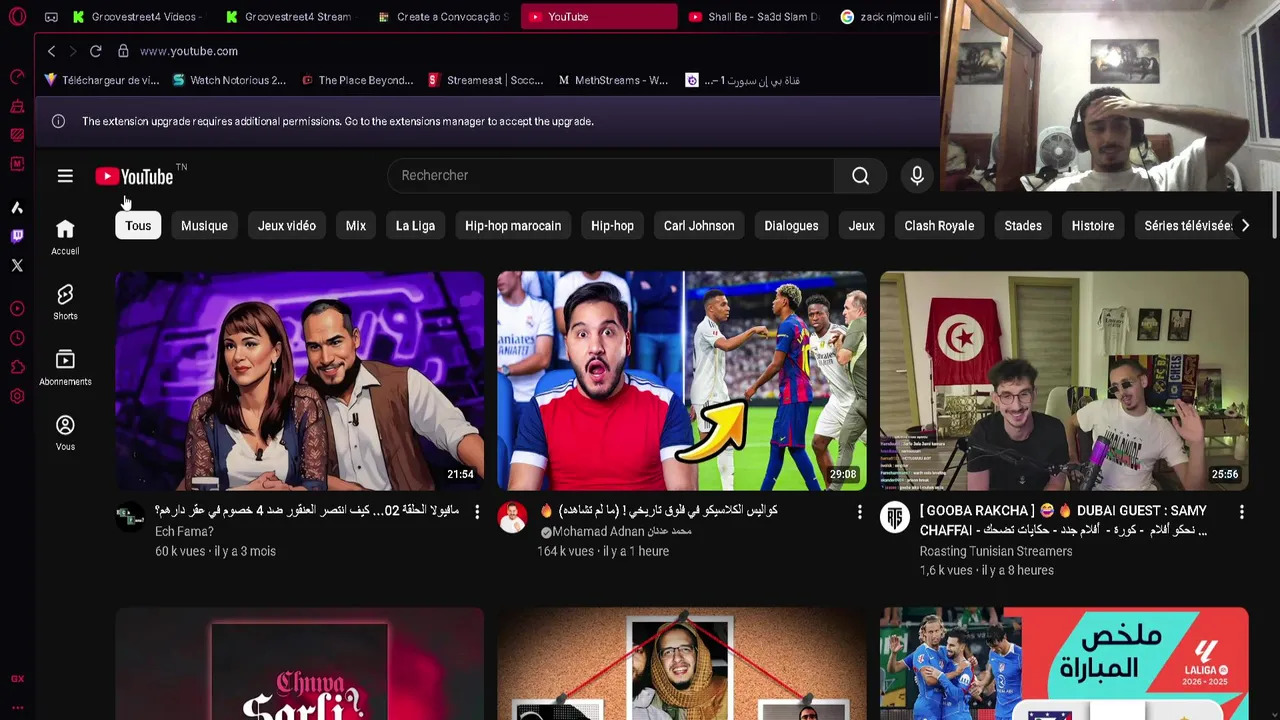Screen dimensions: 1280x720
Task: Open Téléchargeur de vi... bookmark
Action: 102,80
